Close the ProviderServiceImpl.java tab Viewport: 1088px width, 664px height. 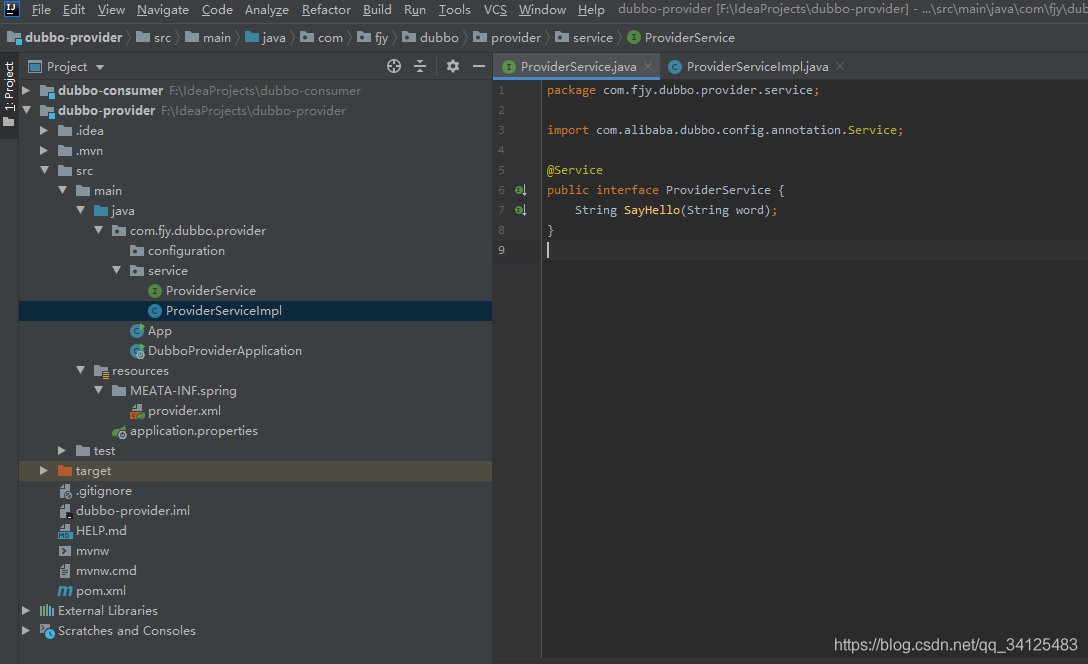[x=840, y=66]
